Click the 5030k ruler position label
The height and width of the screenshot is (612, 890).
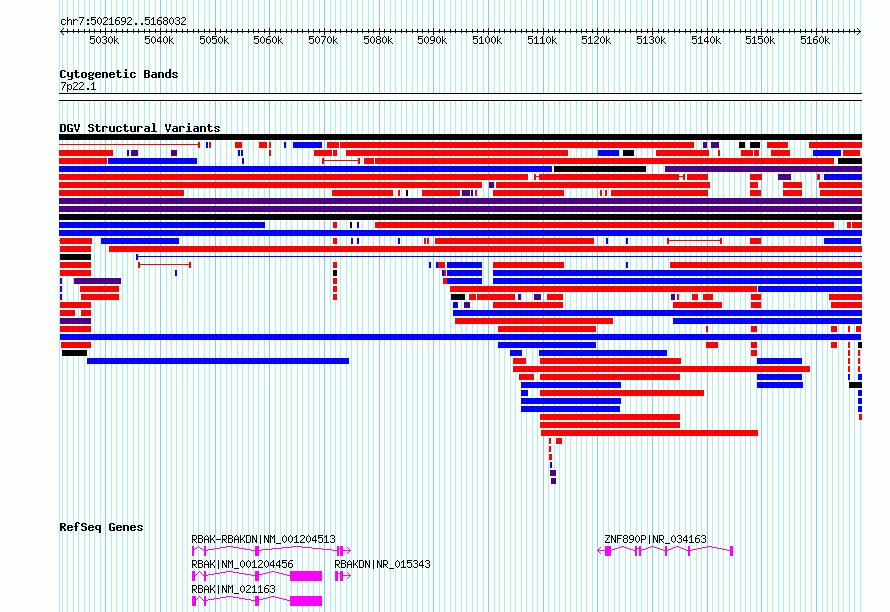pos(104,40)
